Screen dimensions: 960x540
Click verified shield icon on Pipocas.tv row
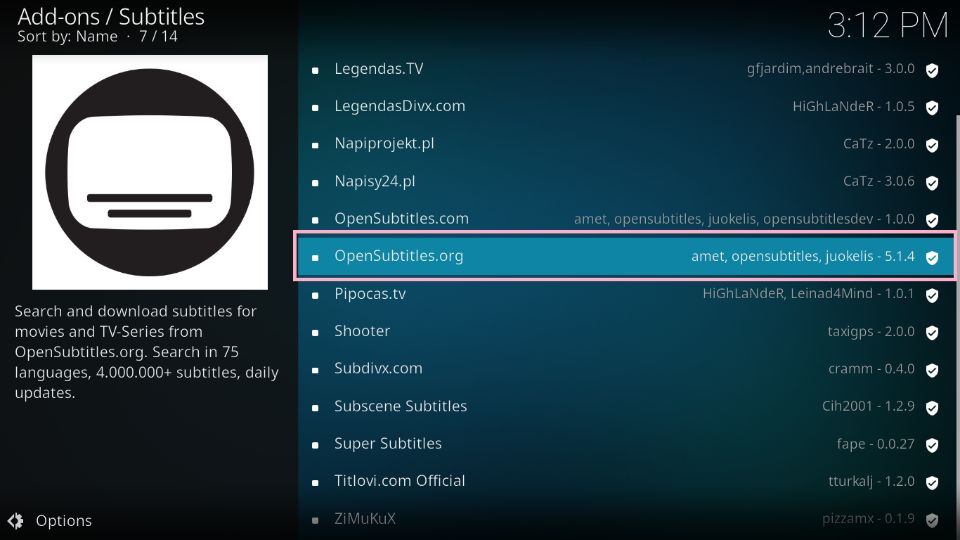pyautogui.click(x=932, y=295)
